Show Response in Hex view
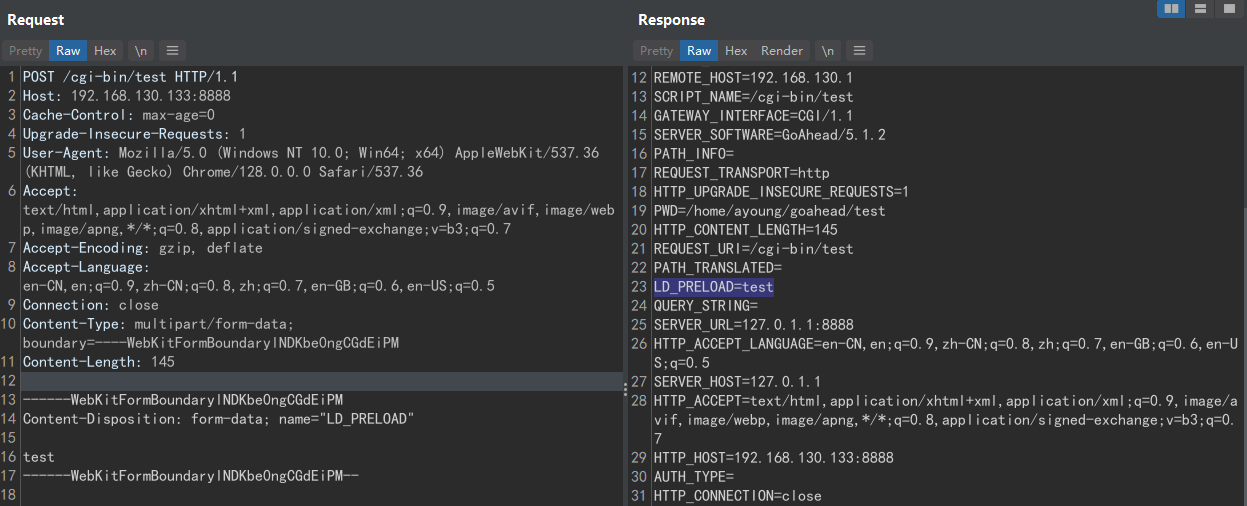Image resolution: width=1247 pixels, height=506 pixels. tap(736, 50)
